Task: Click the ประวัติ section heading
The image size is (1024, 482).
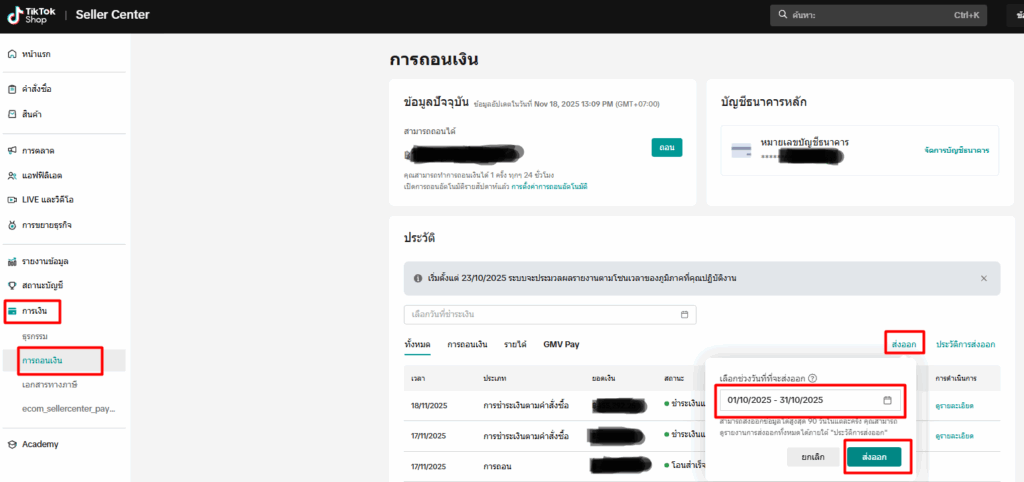Action: (419, 238)
